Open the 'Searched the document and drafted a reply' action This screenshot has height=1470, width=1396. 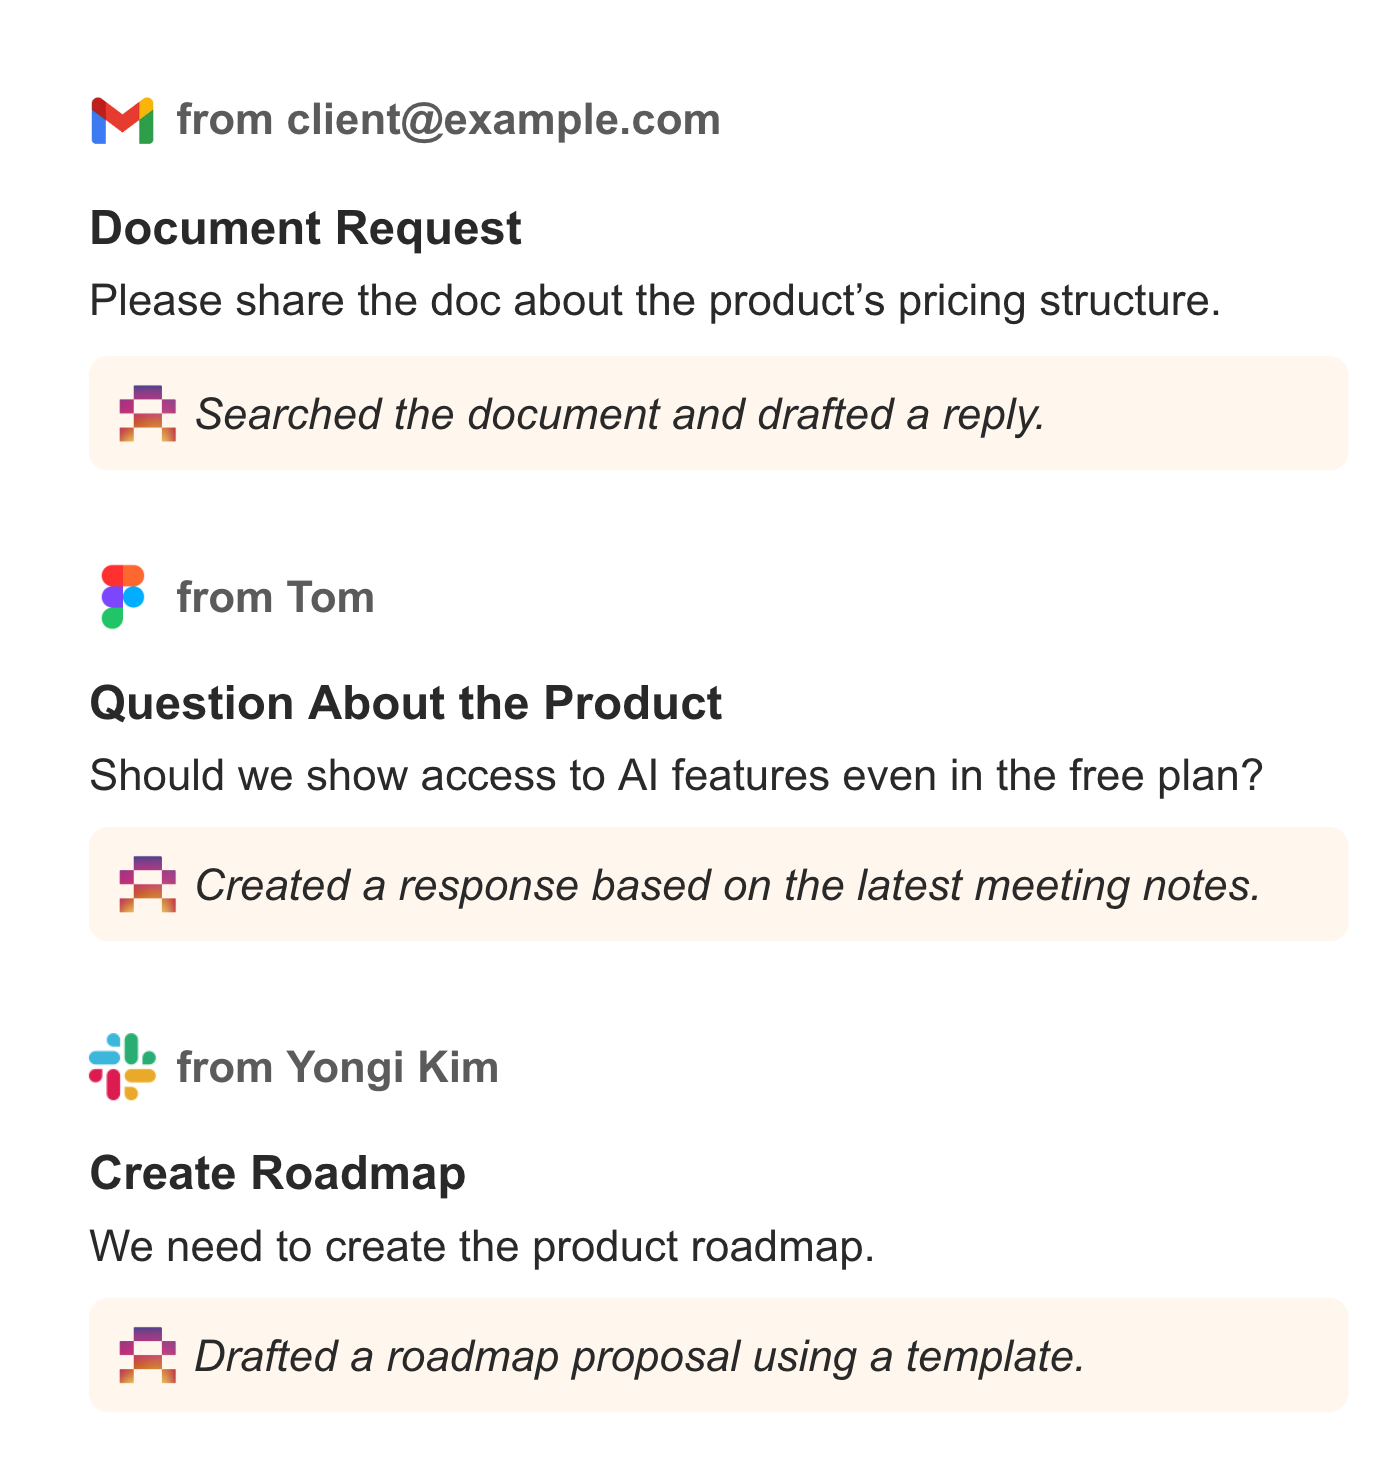719,413
